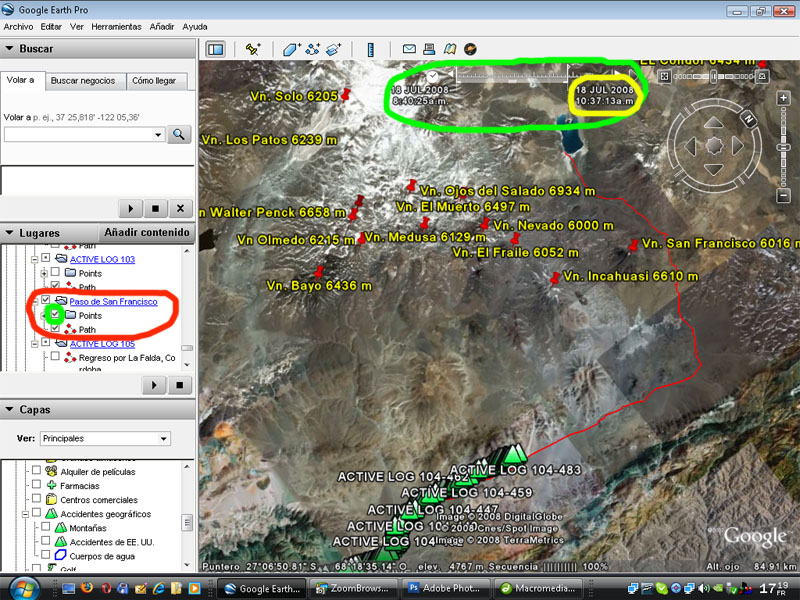This screenshot has width=800, height=600.
Task: Open the Herramientas menu
Action: (x=116, y=27)
